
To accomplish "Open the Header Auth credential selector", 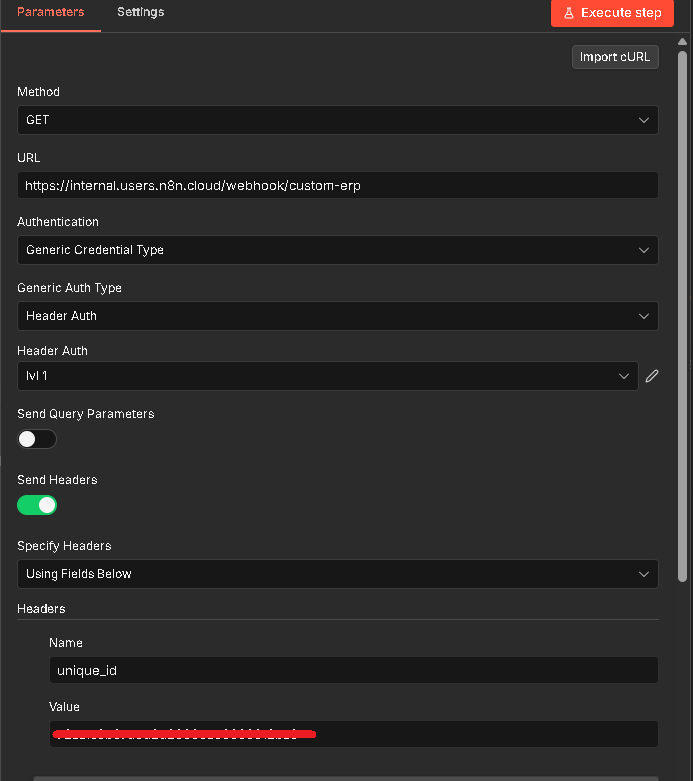I will tap(327, 376).
